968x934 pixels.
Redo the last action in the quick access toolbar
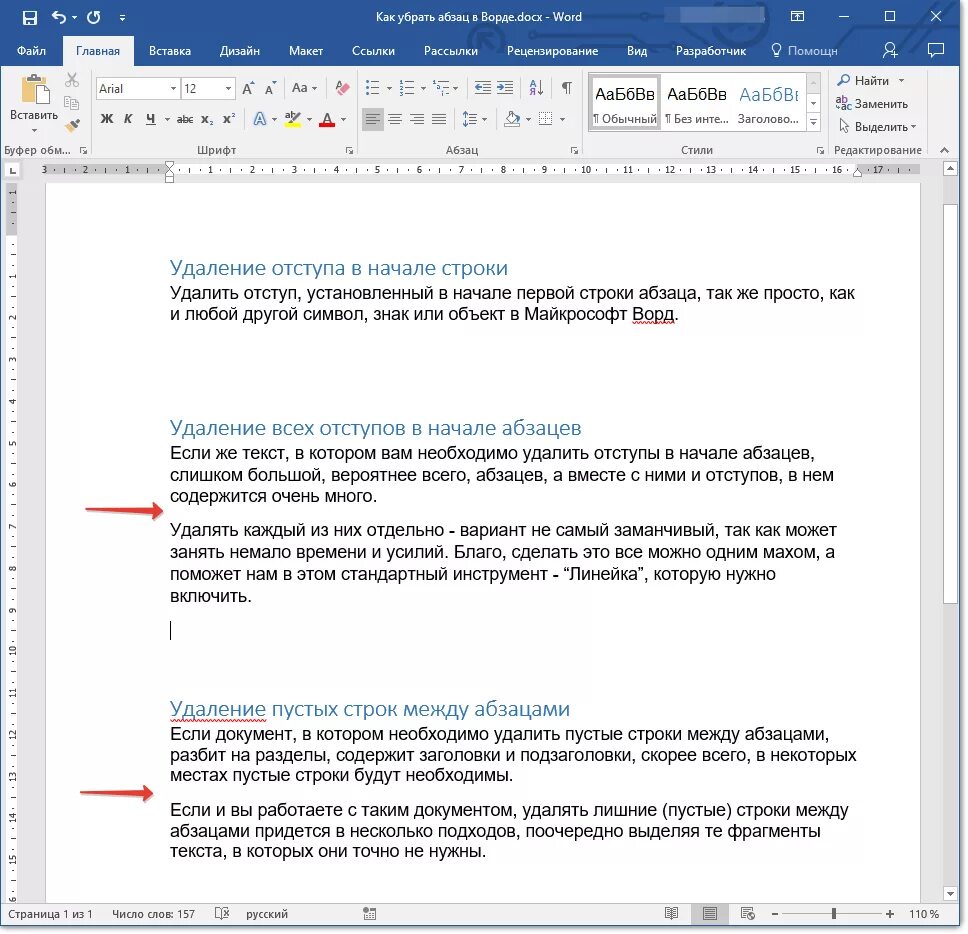coord(93,17)
